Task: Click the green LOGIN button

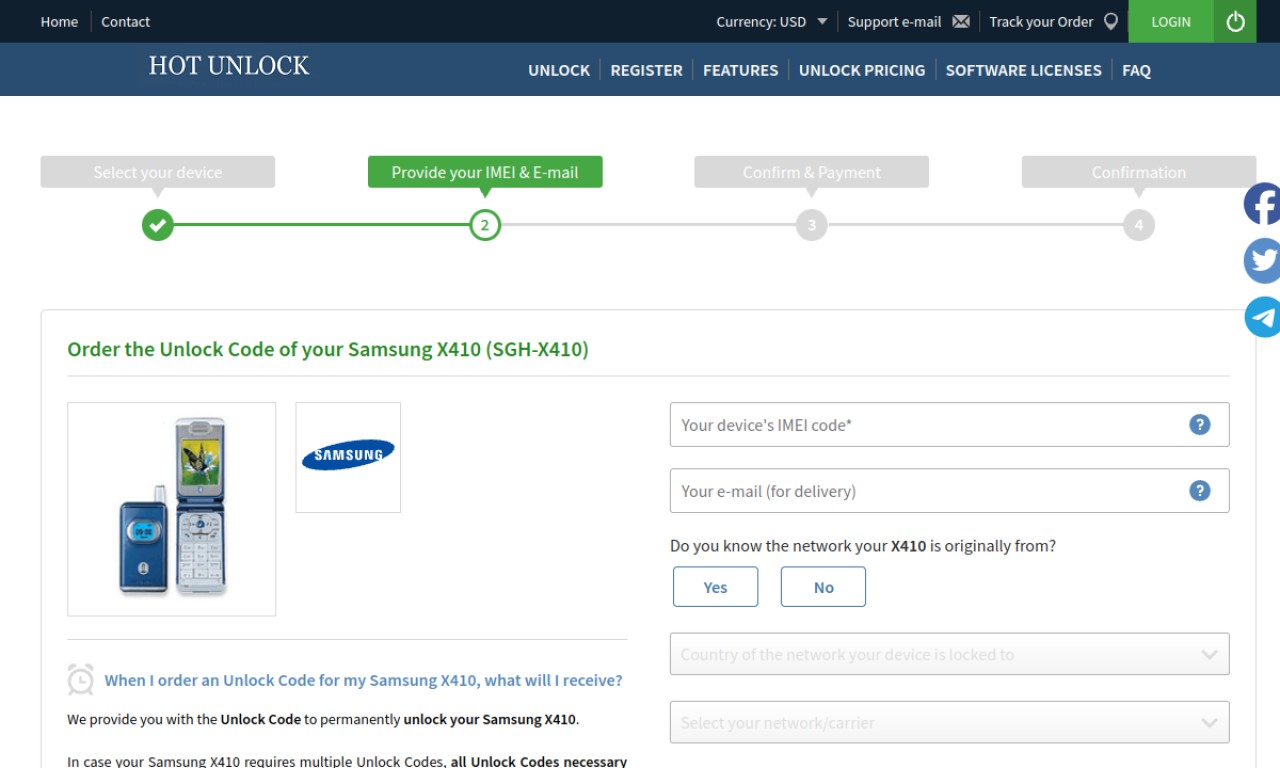Action: (1171, 21)
